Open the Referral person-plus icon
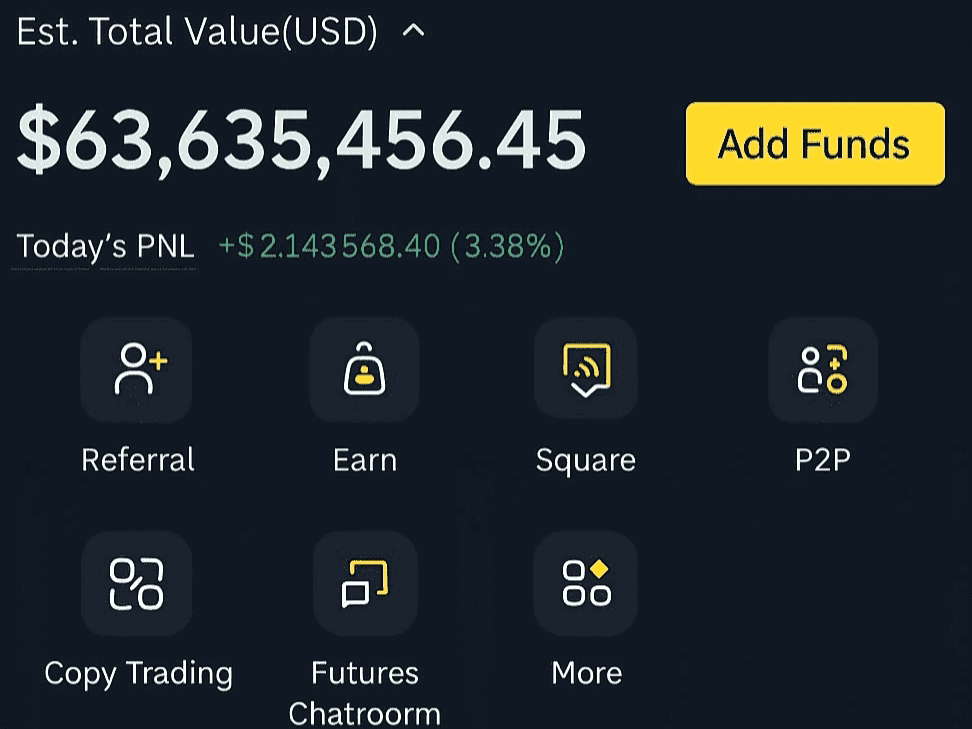The height and width of the screenshot is (729, 972). pos(136,369)
